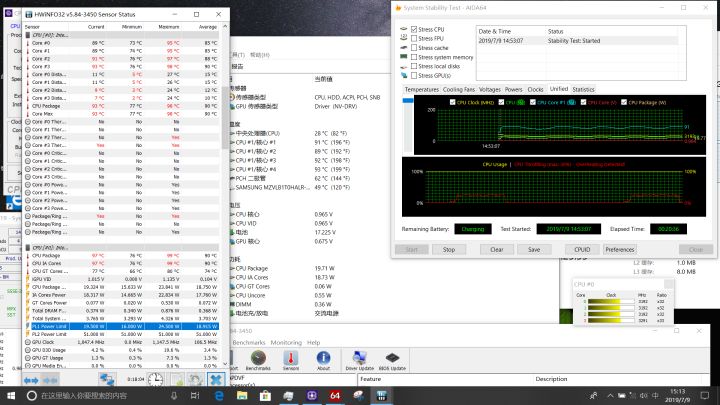The image size is (720, 405).
Task: Toggle CPU Core #1 graph checkbox
Action: [533, 102]
